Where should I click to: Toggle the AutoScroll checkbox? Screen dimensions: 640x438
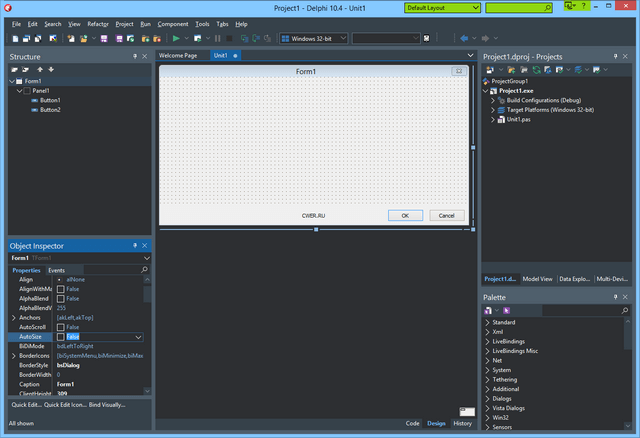[60, 327]
